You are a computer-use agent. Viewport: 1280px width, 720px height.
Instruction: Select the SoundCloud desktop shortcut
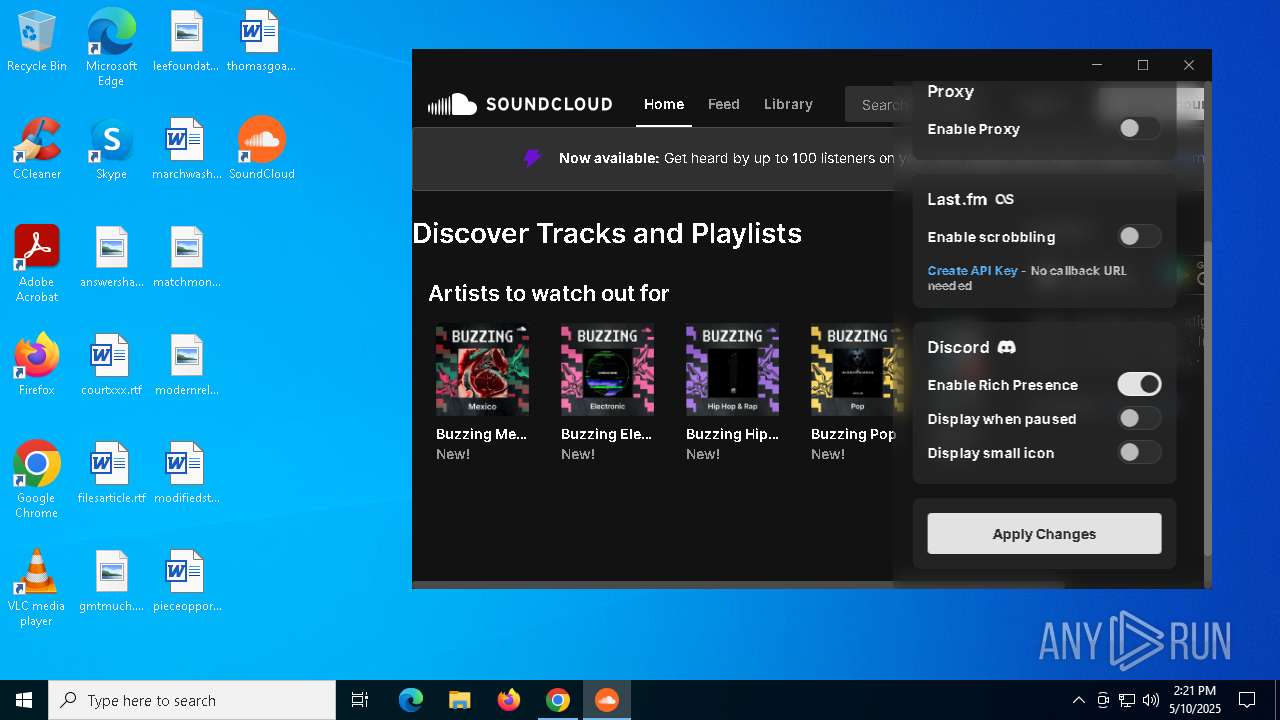point(262,149)
